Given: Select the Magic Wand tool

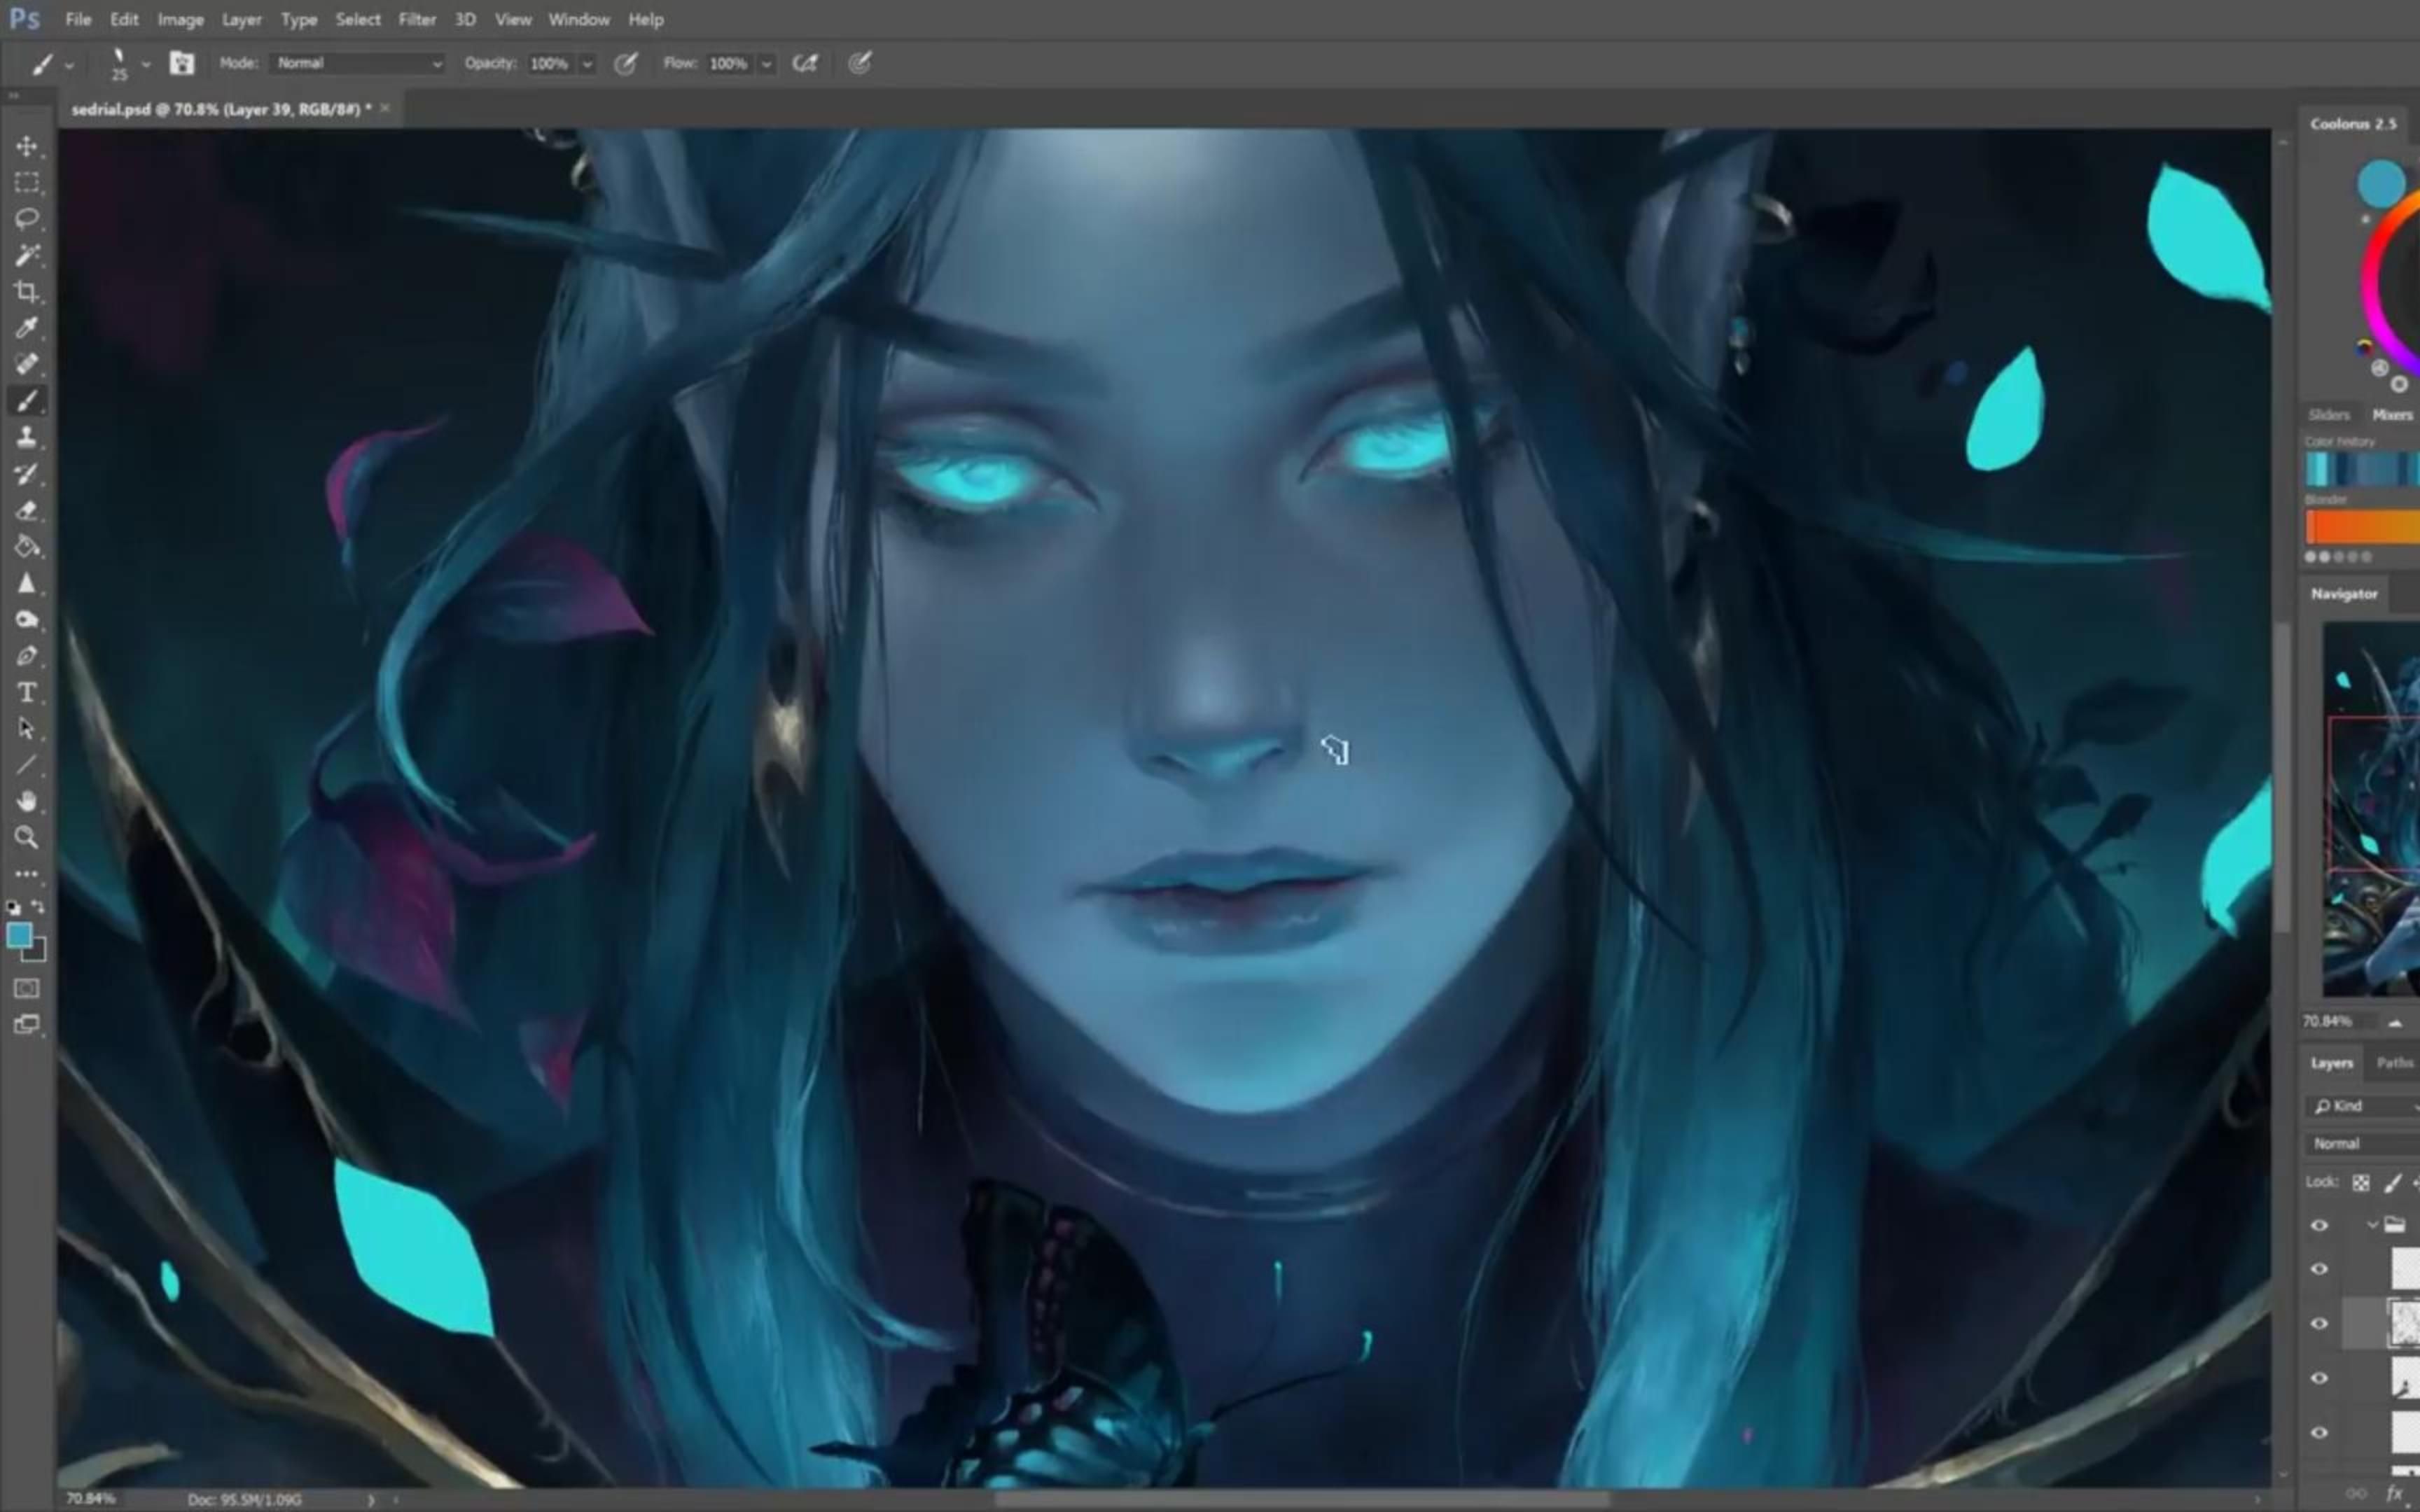Looking at the screenshot, I should click(x=27, y=255).
